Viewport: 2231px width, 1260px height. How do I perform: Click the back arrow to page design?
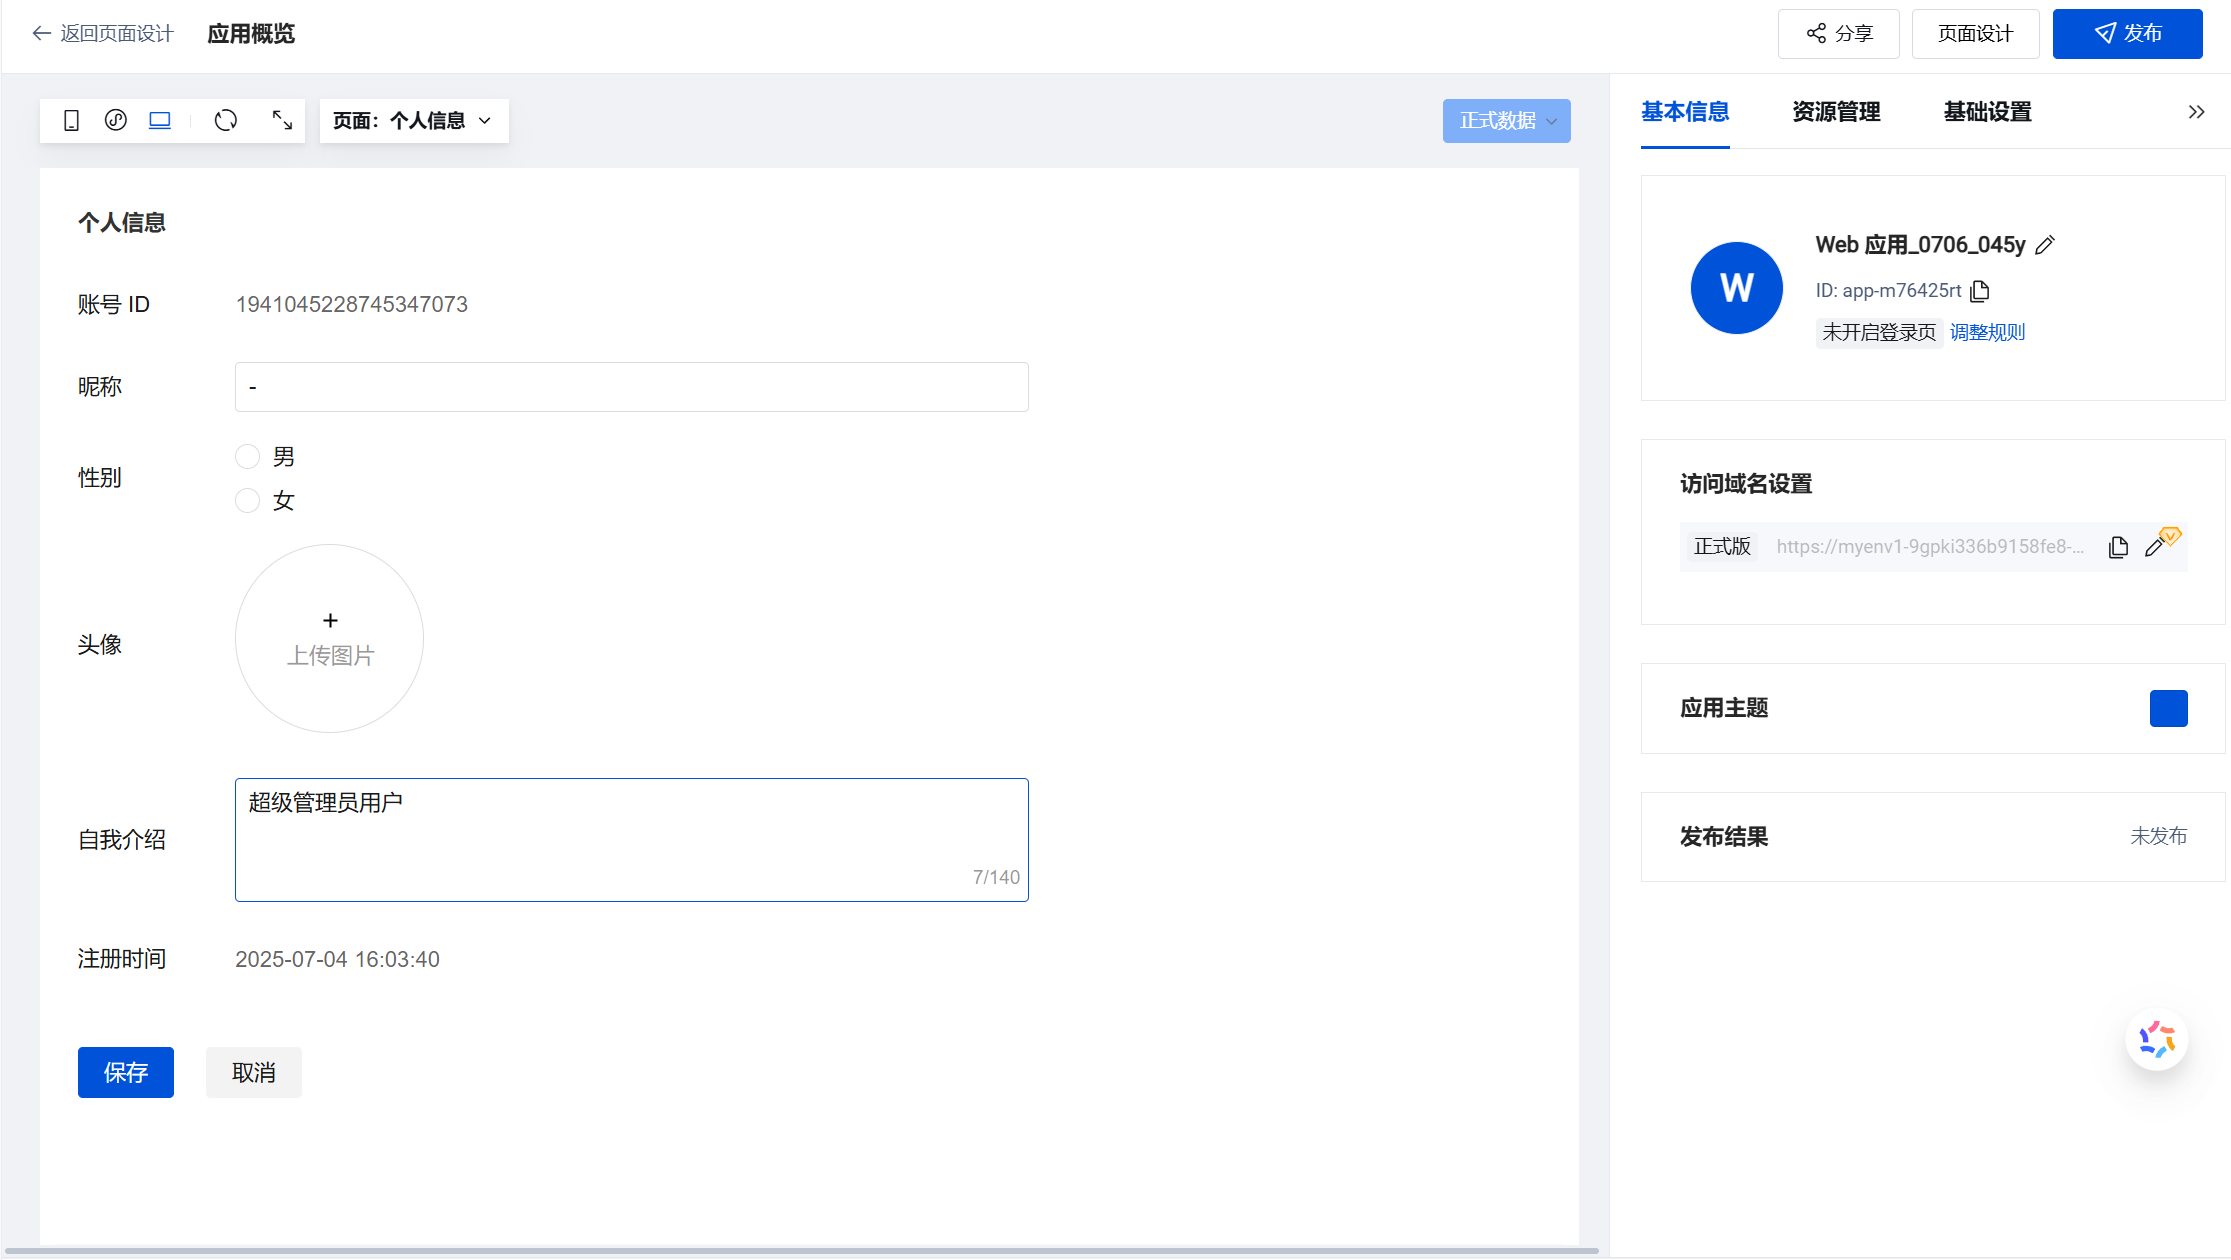pos(41,34)
